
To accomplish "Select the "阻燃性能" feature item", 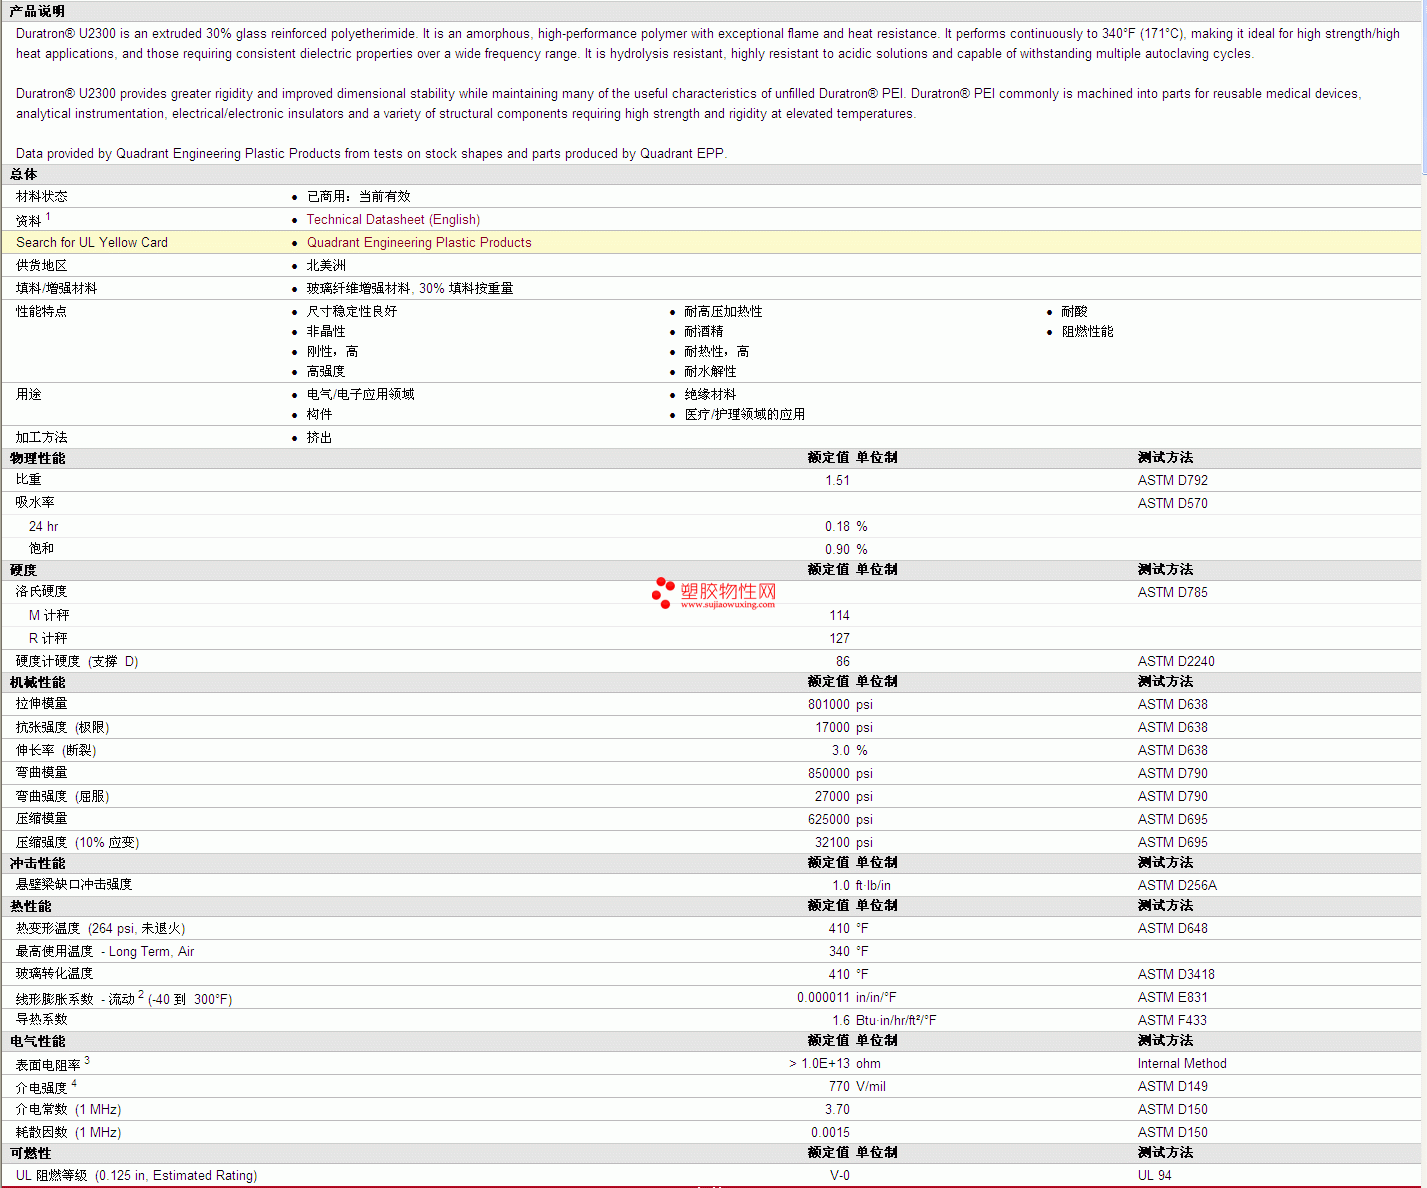I will (1087, 332).
